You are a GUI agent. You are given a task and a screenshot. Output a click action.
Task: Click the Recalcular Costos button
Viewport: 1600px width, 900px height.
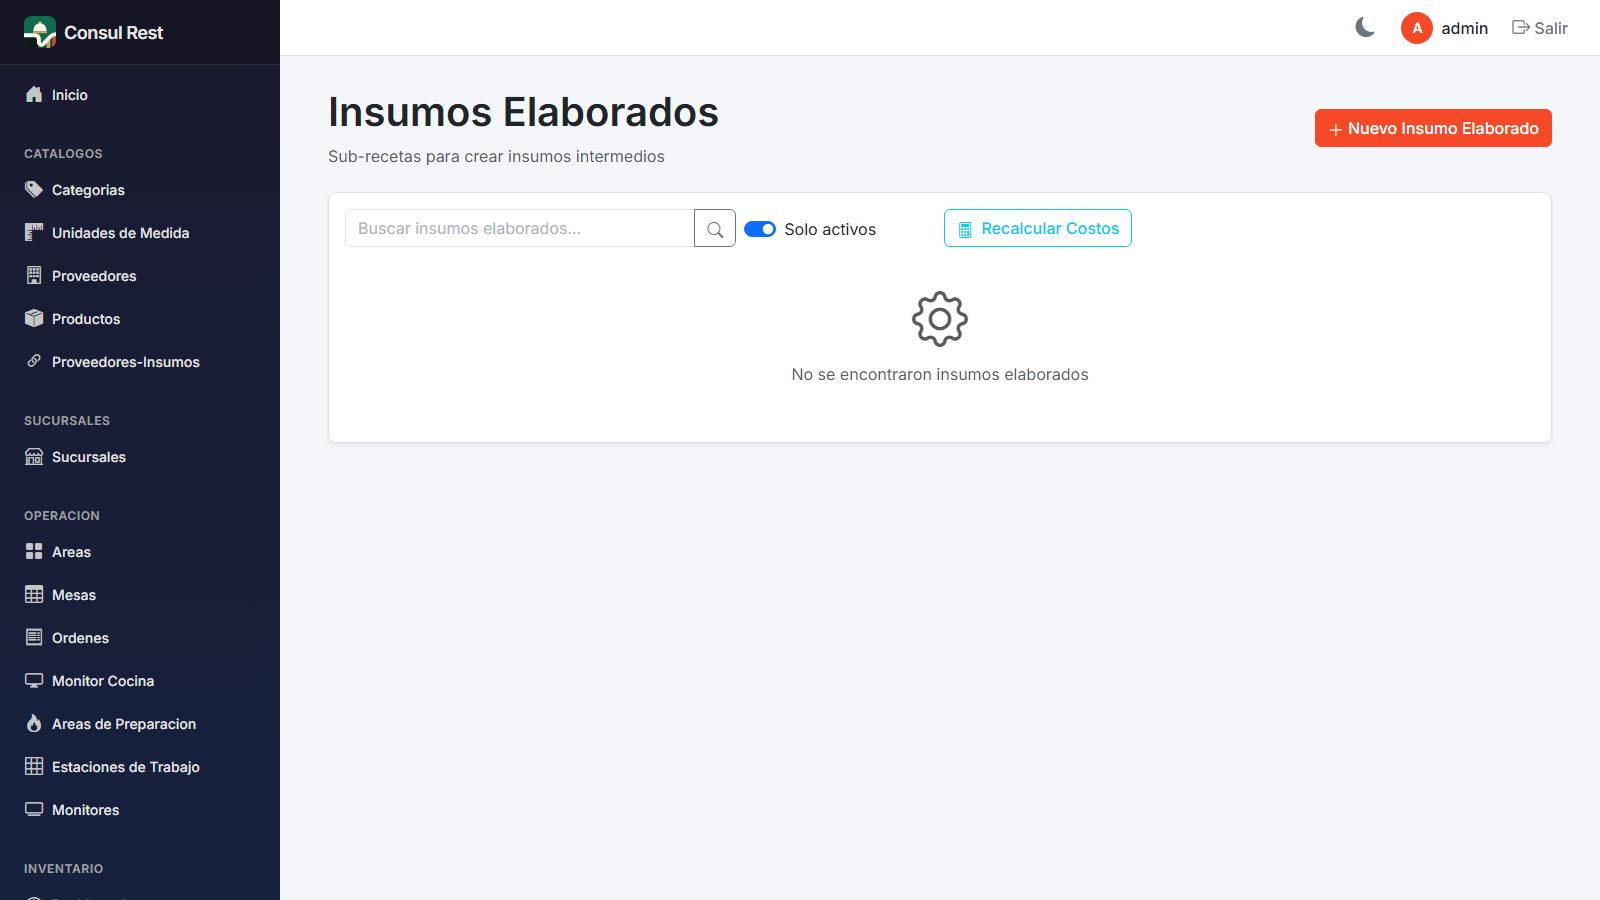point(1038,228)
